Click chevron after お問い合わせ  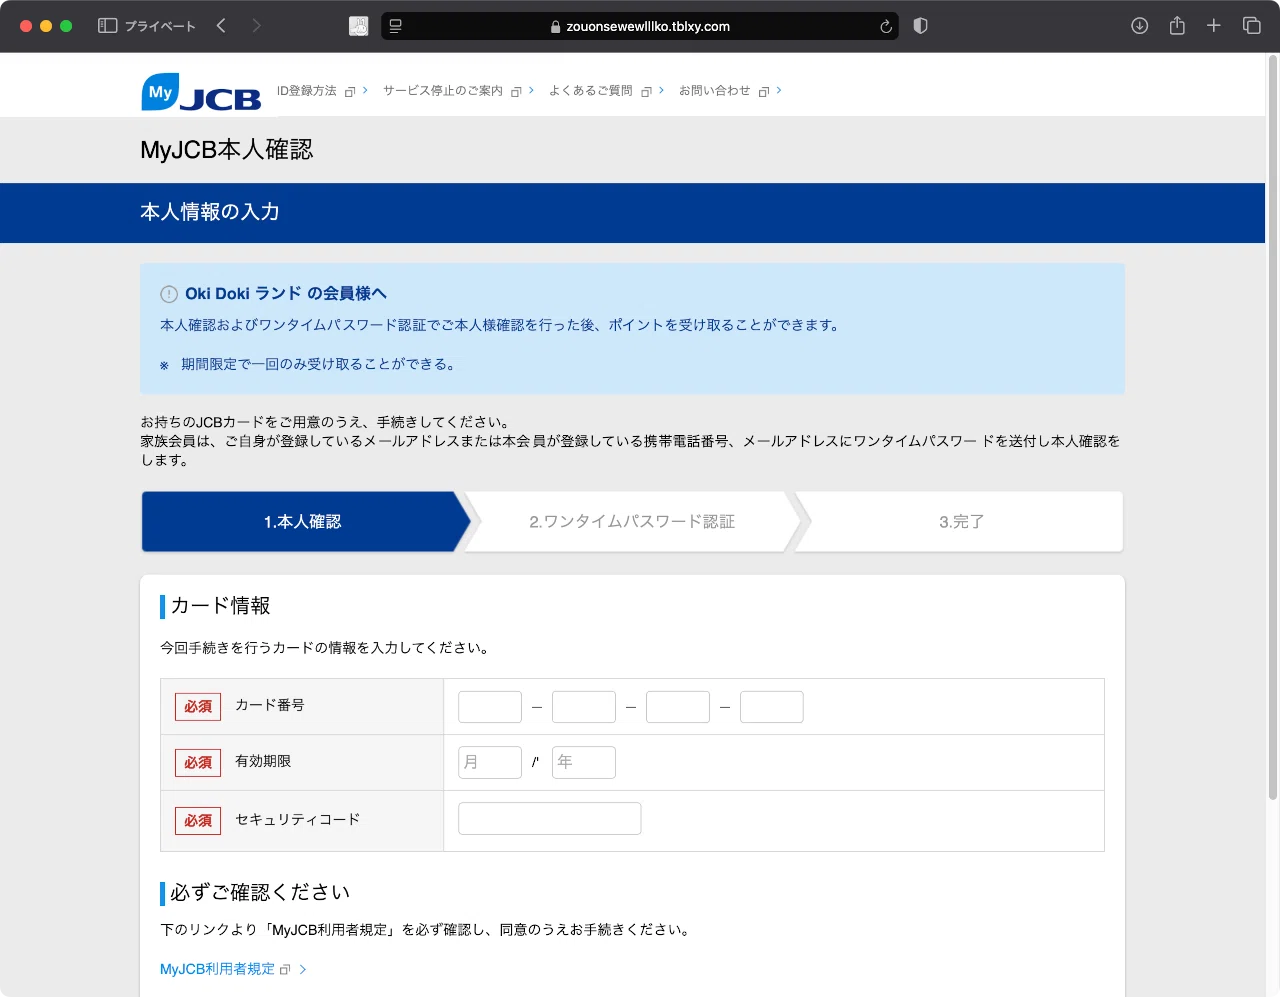coord(779,91)
